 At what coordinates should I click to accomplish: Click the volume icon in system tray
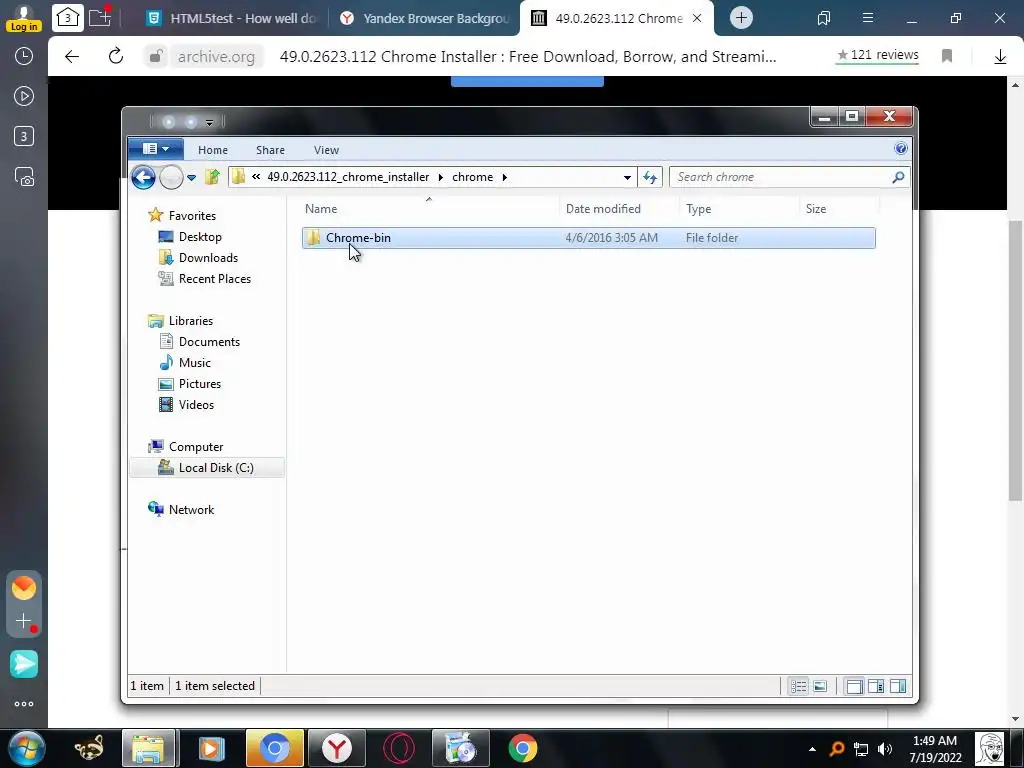(x=885, y=749)
